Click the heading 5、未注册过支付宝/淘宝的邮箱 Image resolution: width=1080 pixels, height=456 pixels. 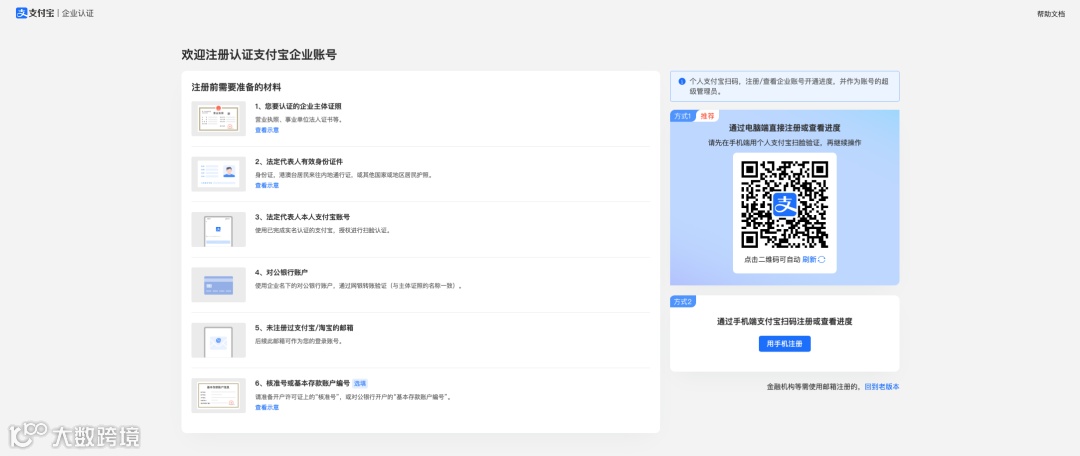(304, 328)
